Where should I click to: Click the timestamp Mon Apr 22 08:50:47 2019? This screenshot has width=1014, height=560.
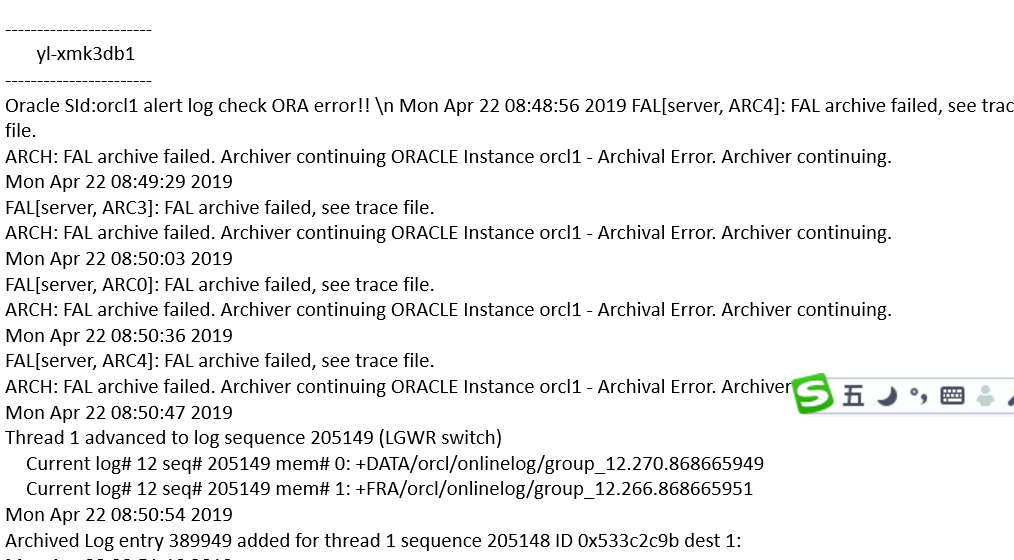pyautogui.click(x=119, y=413)
